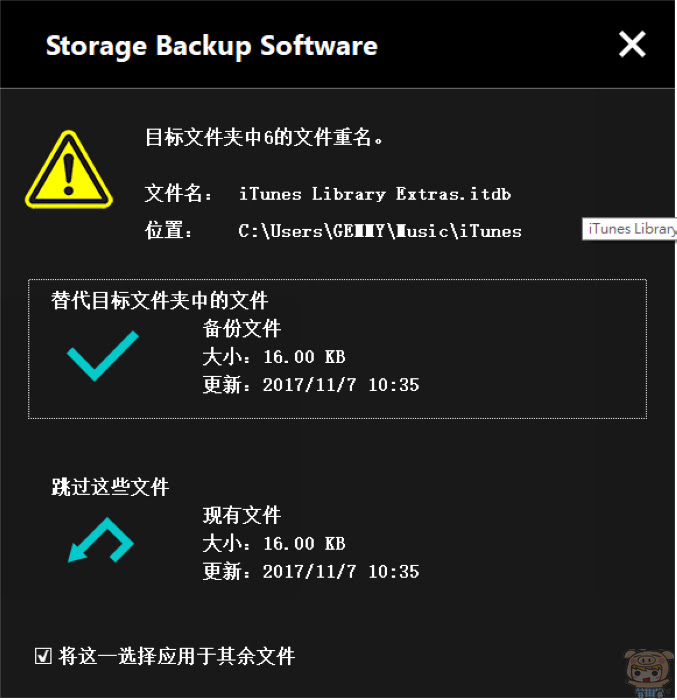Click the teal skip arrow icon
Viewport: 677px width, 700px height.
[100, 540]
